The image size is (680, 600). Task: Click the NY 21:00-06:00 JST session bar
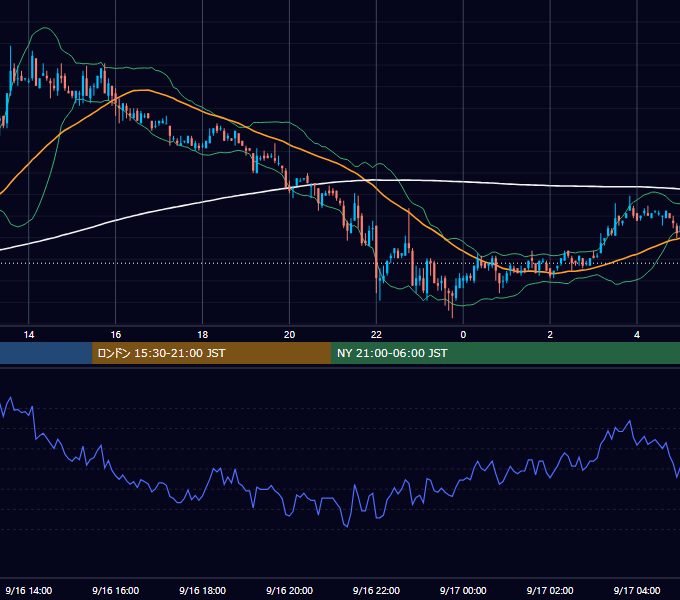[505, 353]
